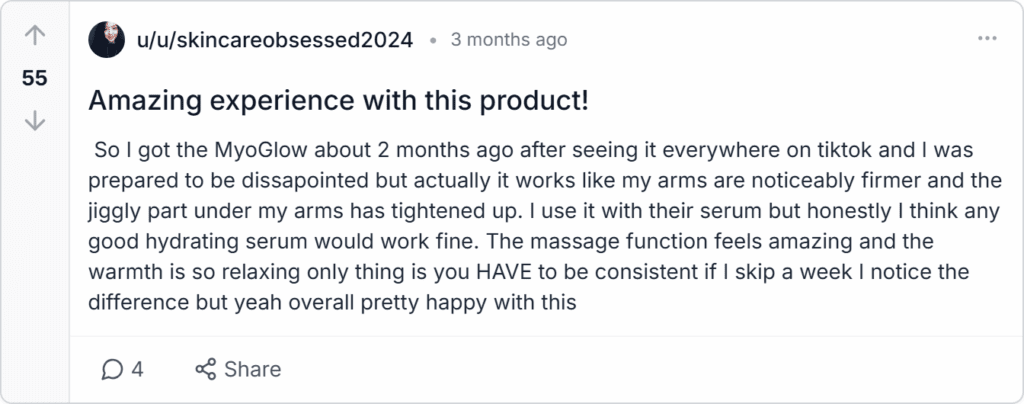Click the comment bubble icon

pyautogui.click(x=112, y=369)
